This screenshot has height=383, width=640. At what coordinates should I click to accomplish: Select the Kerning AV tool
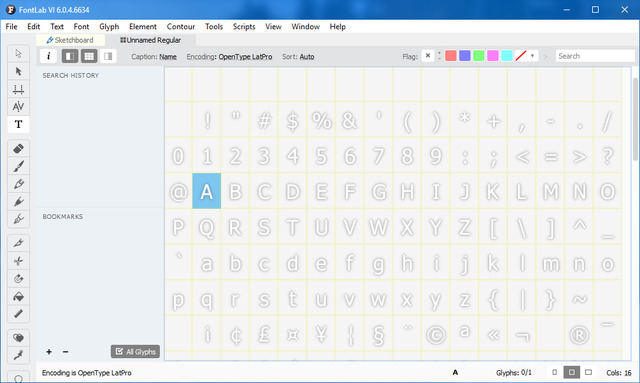tap(18, 107)
